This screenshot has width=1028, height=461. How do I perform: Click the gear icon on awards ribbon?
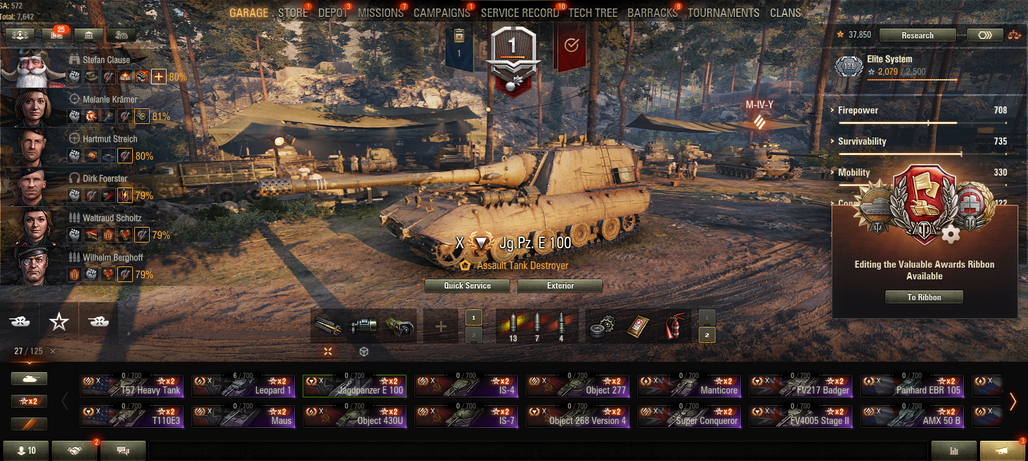point(948,233)
